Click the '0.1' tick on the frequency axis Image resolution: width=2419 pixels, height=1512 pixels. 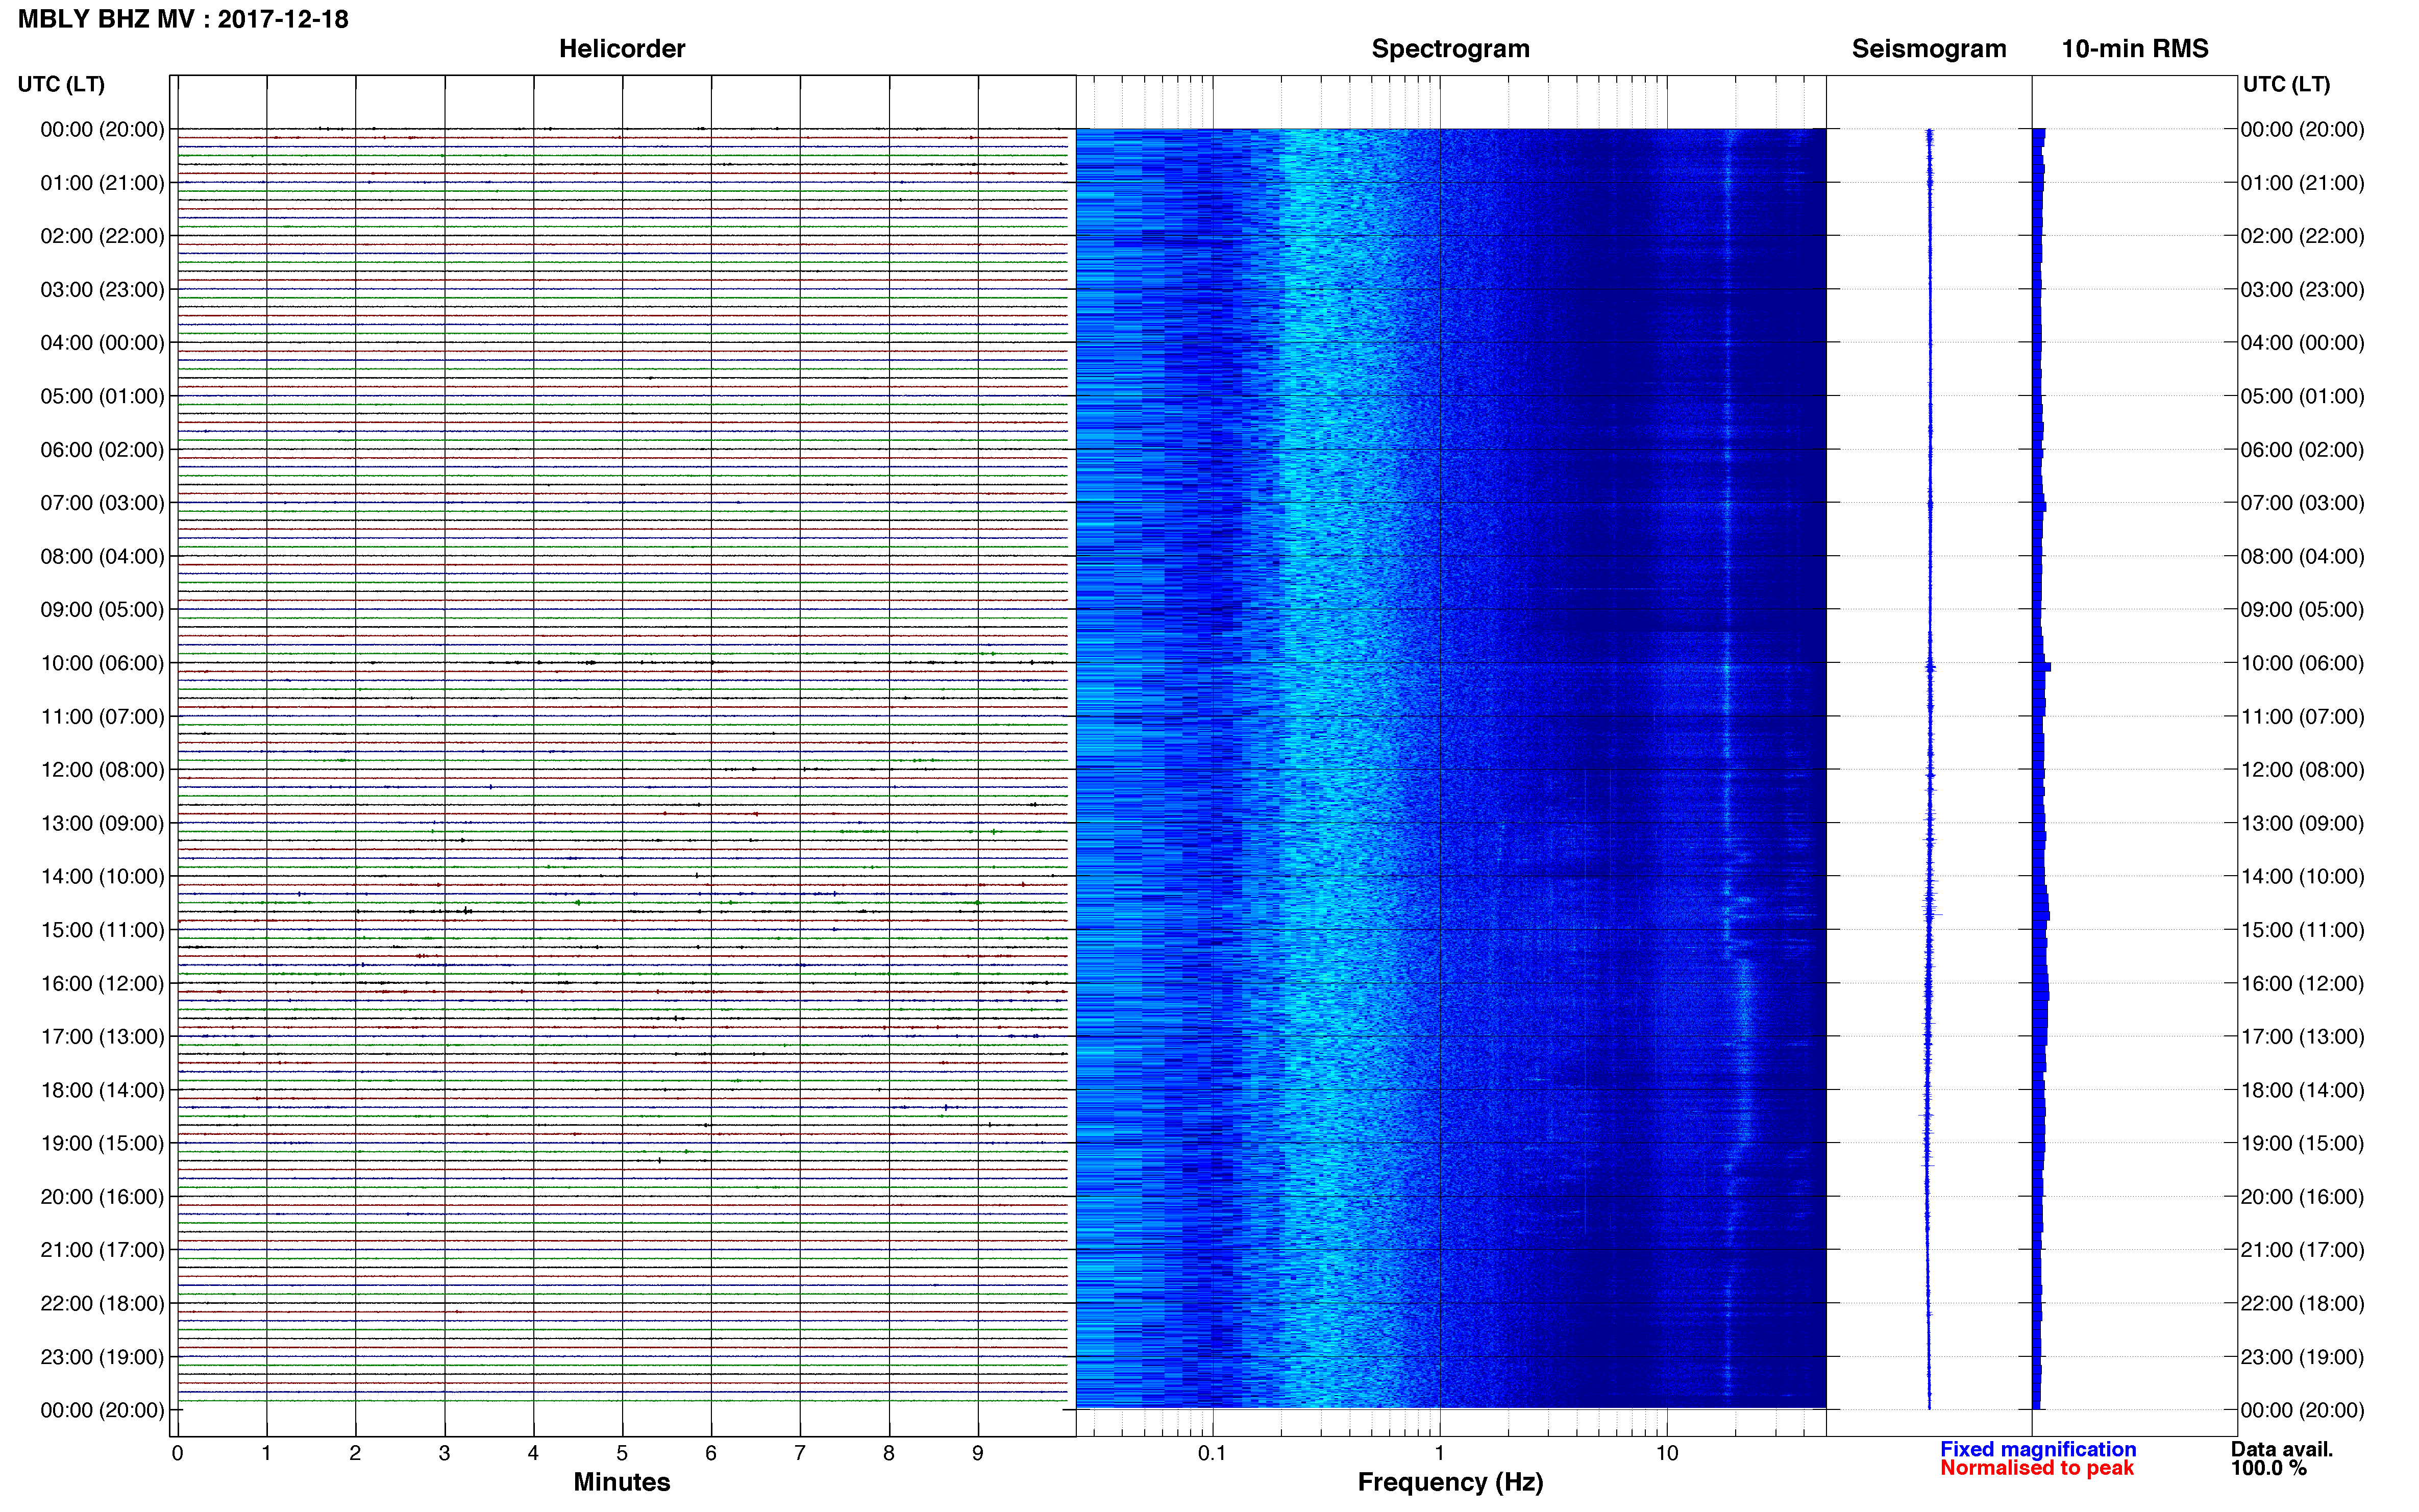tap(1212, 1453)
